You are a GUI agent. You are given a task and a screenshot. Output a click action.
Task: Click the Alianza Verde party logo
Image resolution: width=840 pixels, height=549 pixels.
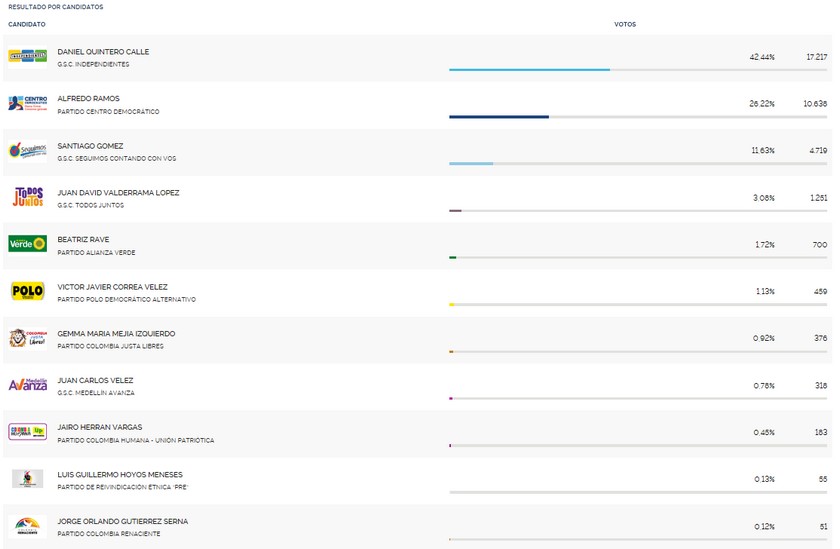pyautogui.click(x=27, y=243)
